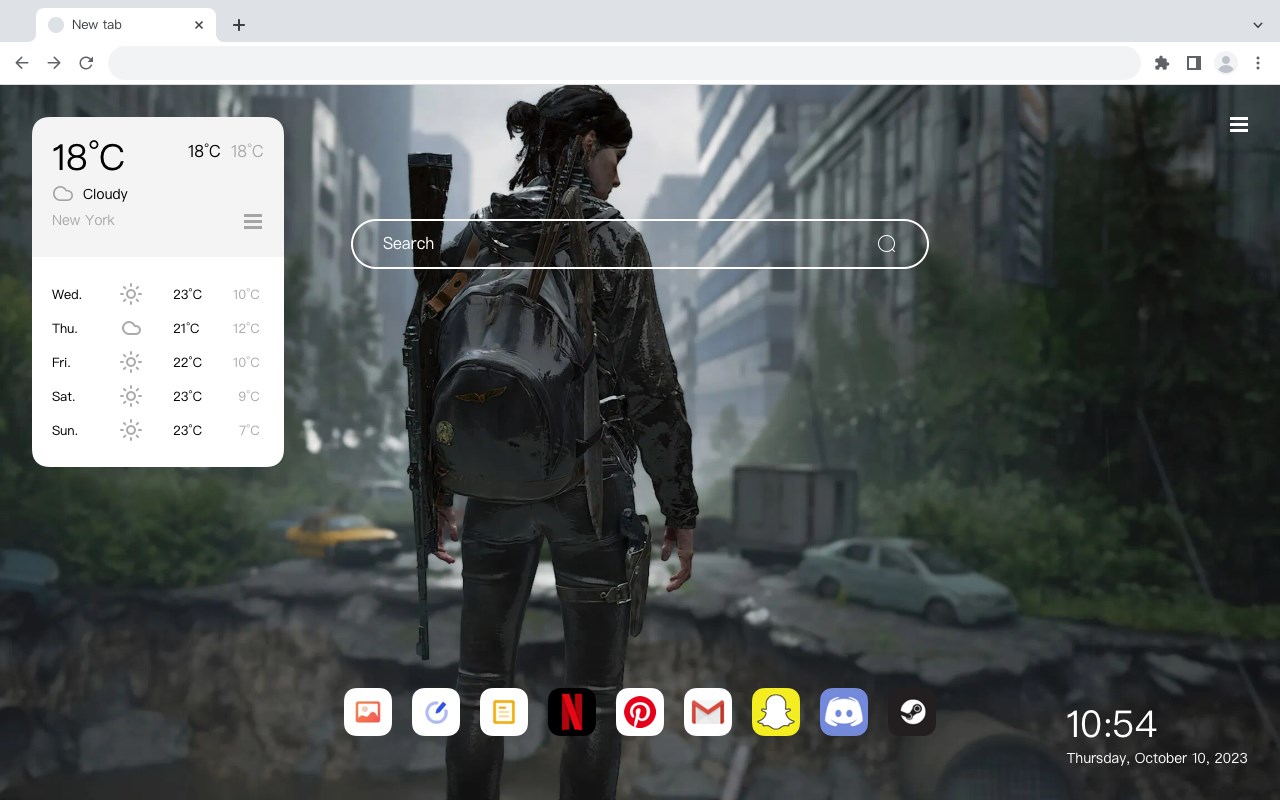The height and width of the screenshot is (800, 1280).
Task: Click the 10:54 clock display
Action: tap(1111, 724)
